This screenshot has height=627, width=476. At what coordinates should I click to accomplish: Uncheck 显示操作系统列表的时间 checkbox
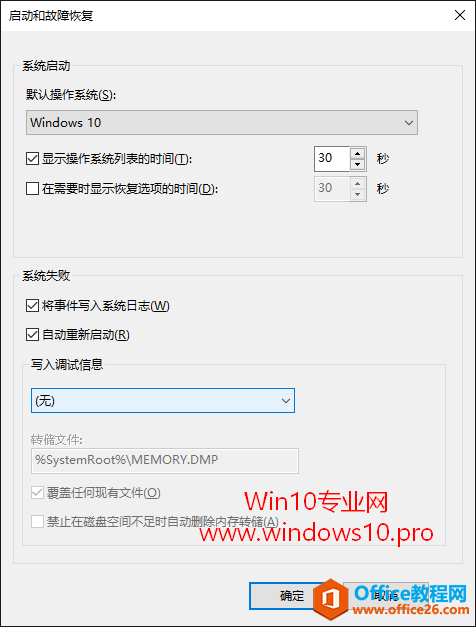click(x=32, y=159)
